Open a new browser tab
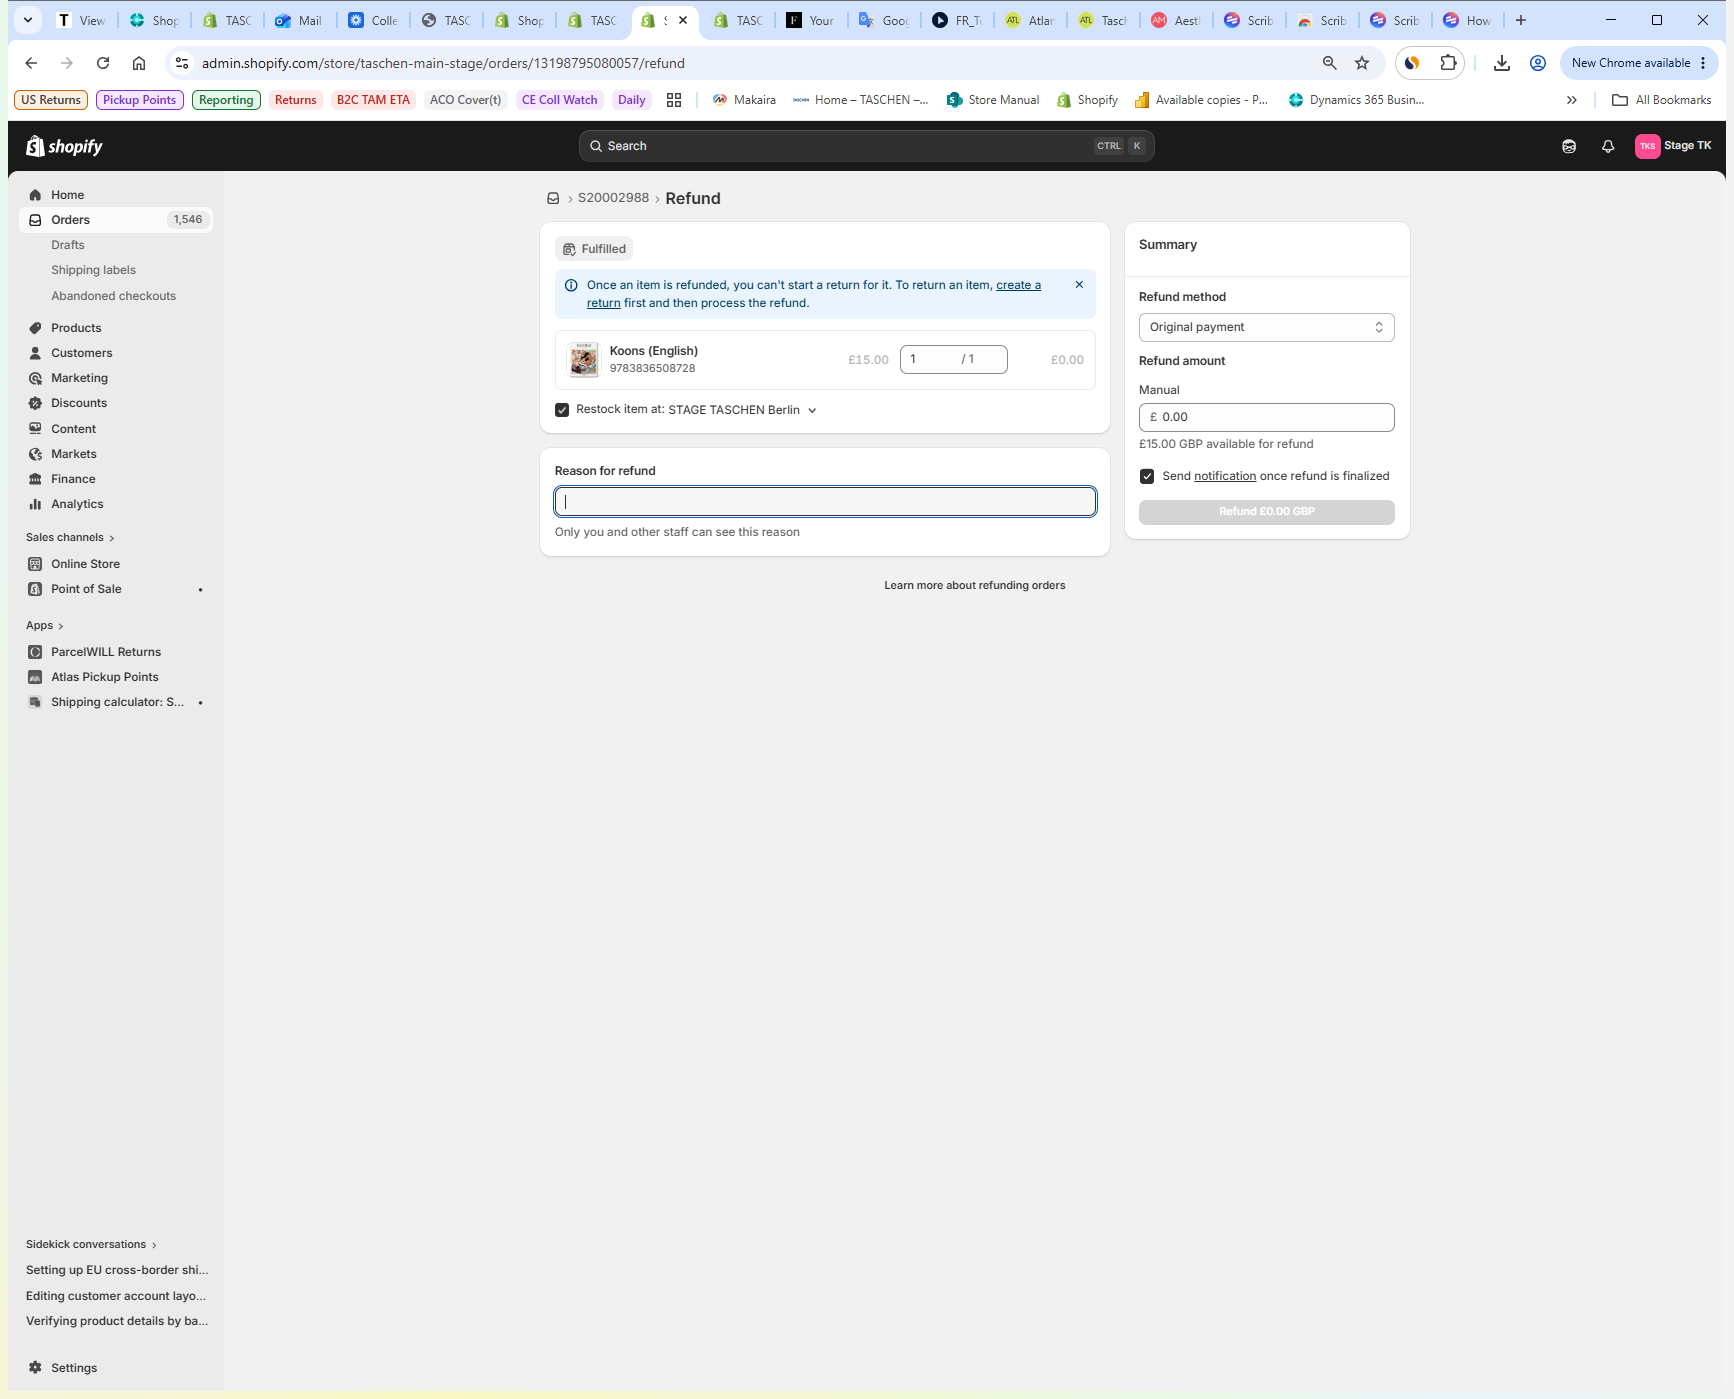Image resolution: width=1734 pixels, height=1399 pixels. coord(1521,20)
